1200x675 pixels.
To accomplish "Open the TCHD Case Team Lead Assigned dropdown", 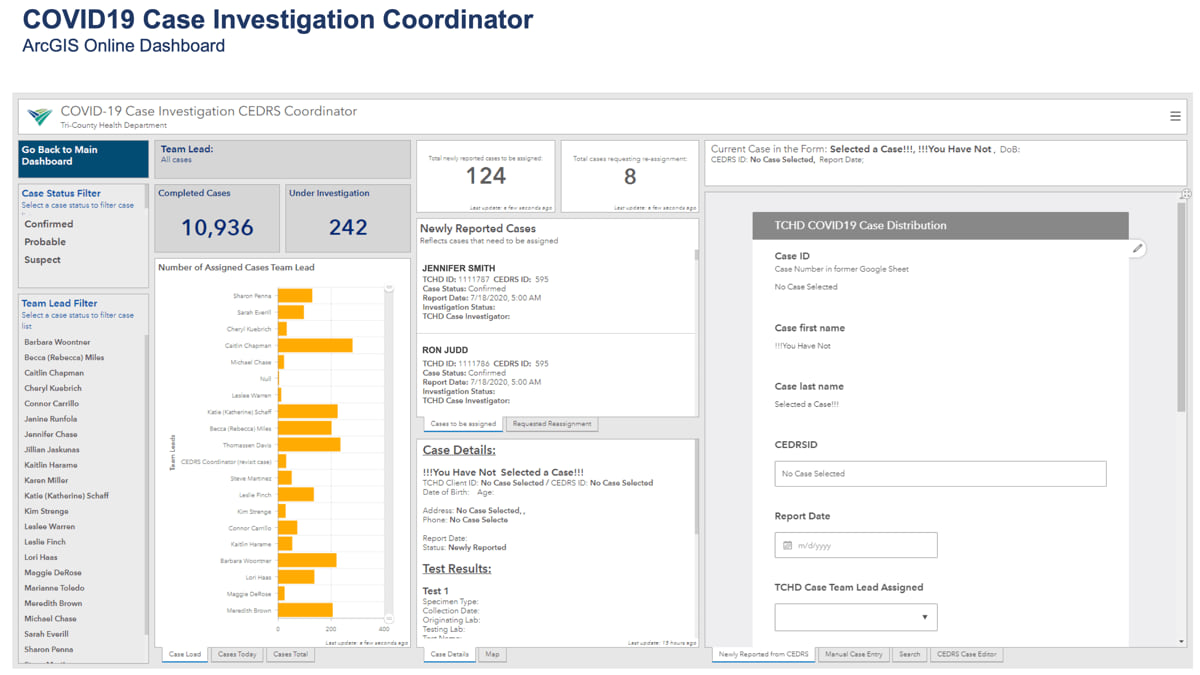I will coord(855,617).
